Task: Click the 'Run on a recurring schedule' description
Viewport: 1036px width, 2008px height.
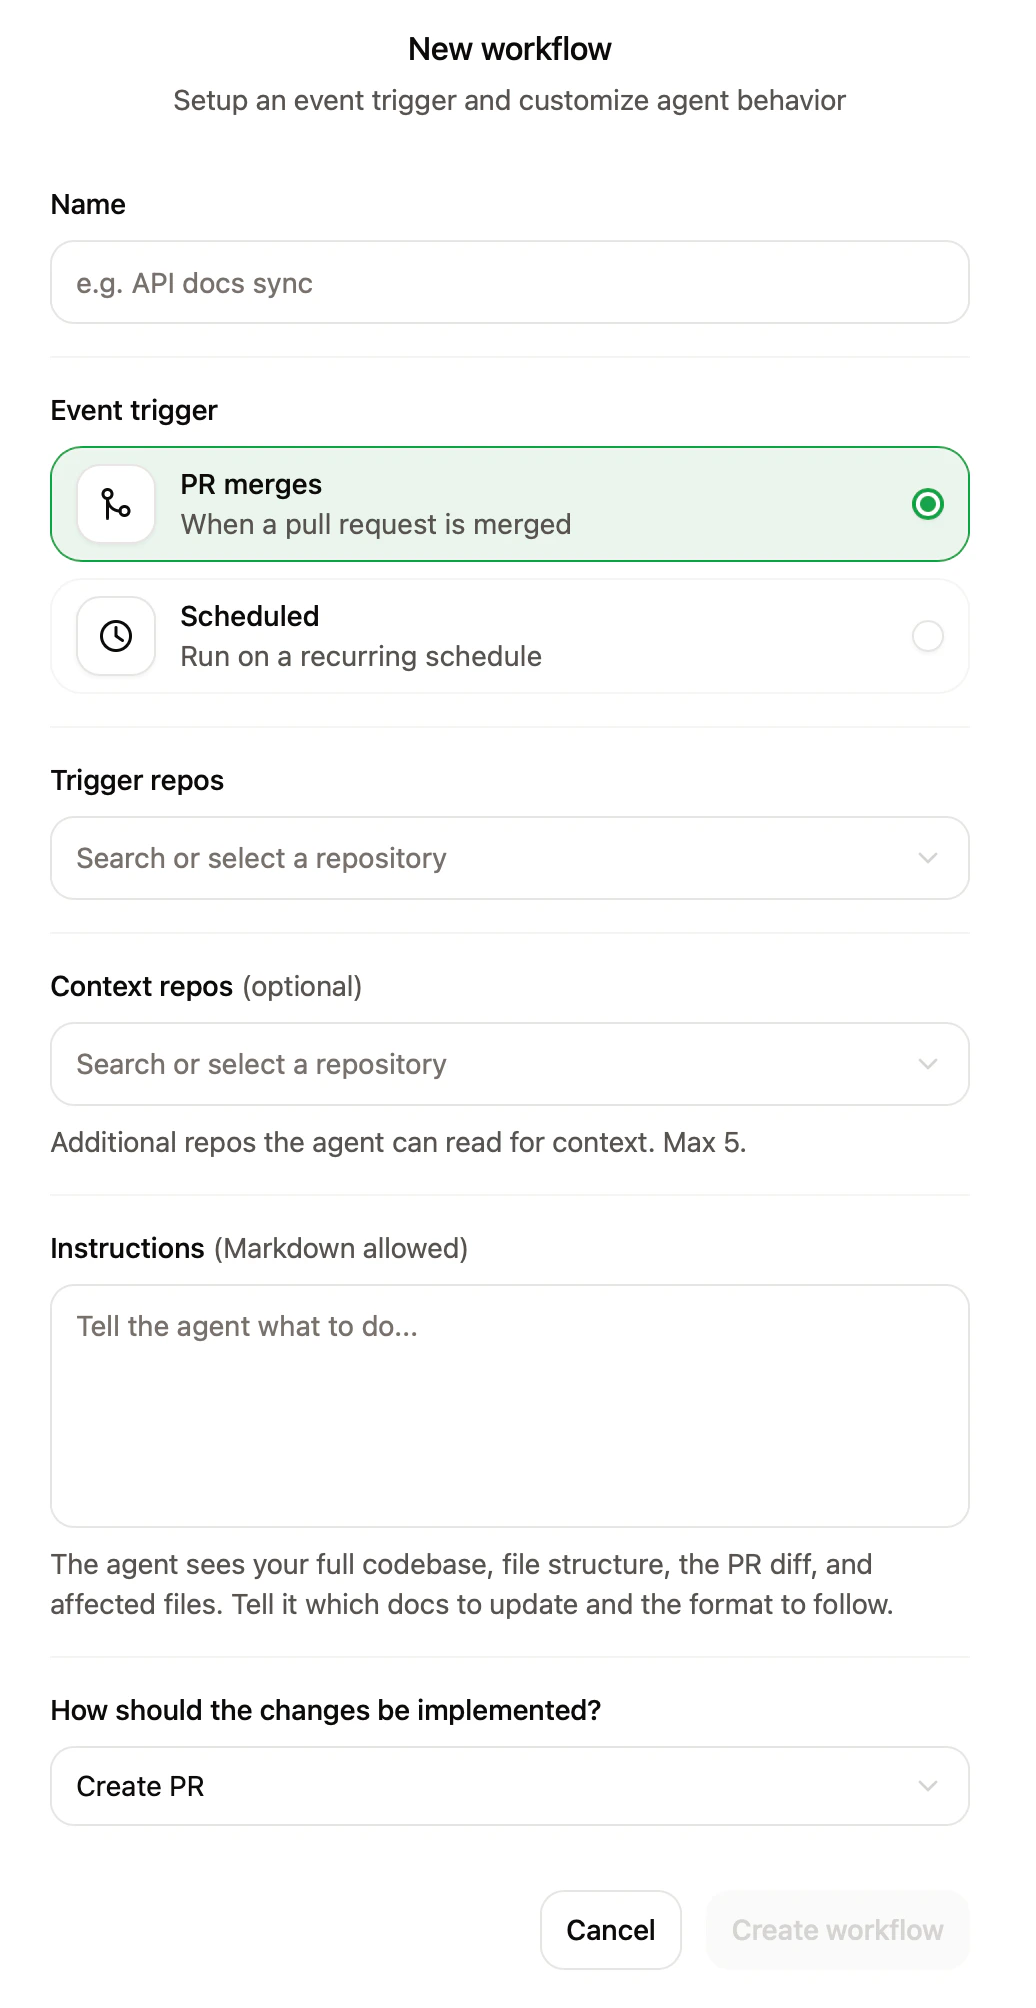Action: pyautogui.click(x=361, y=656)
